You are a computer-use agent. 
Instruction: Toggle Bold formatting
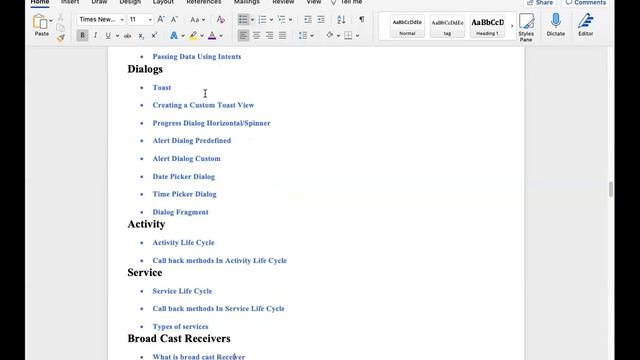coord(82,36)
